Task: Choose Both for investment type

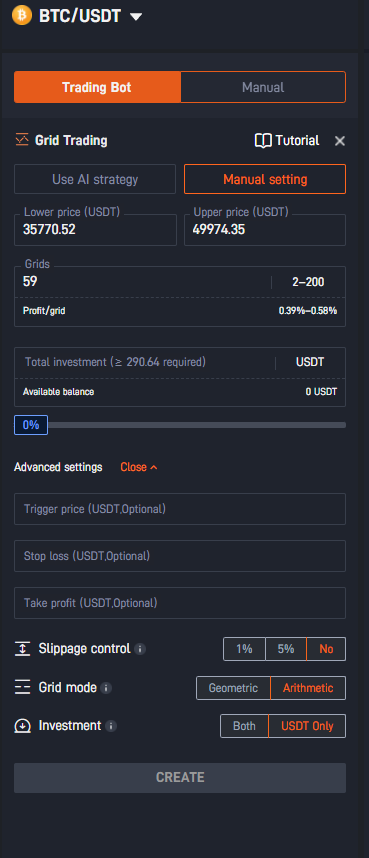Action: click(244, 726)
